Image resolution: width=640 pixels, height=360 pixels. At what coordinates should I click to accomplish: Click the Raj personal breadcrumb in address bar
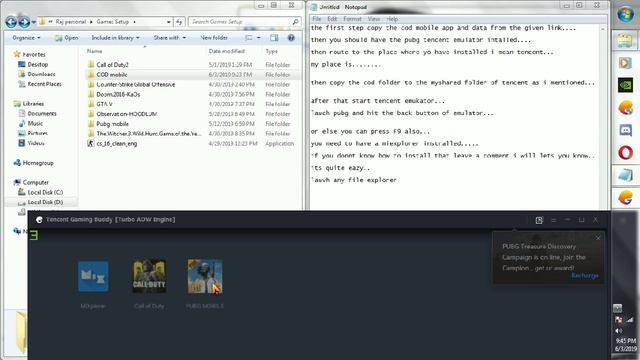tap(71, 22)
